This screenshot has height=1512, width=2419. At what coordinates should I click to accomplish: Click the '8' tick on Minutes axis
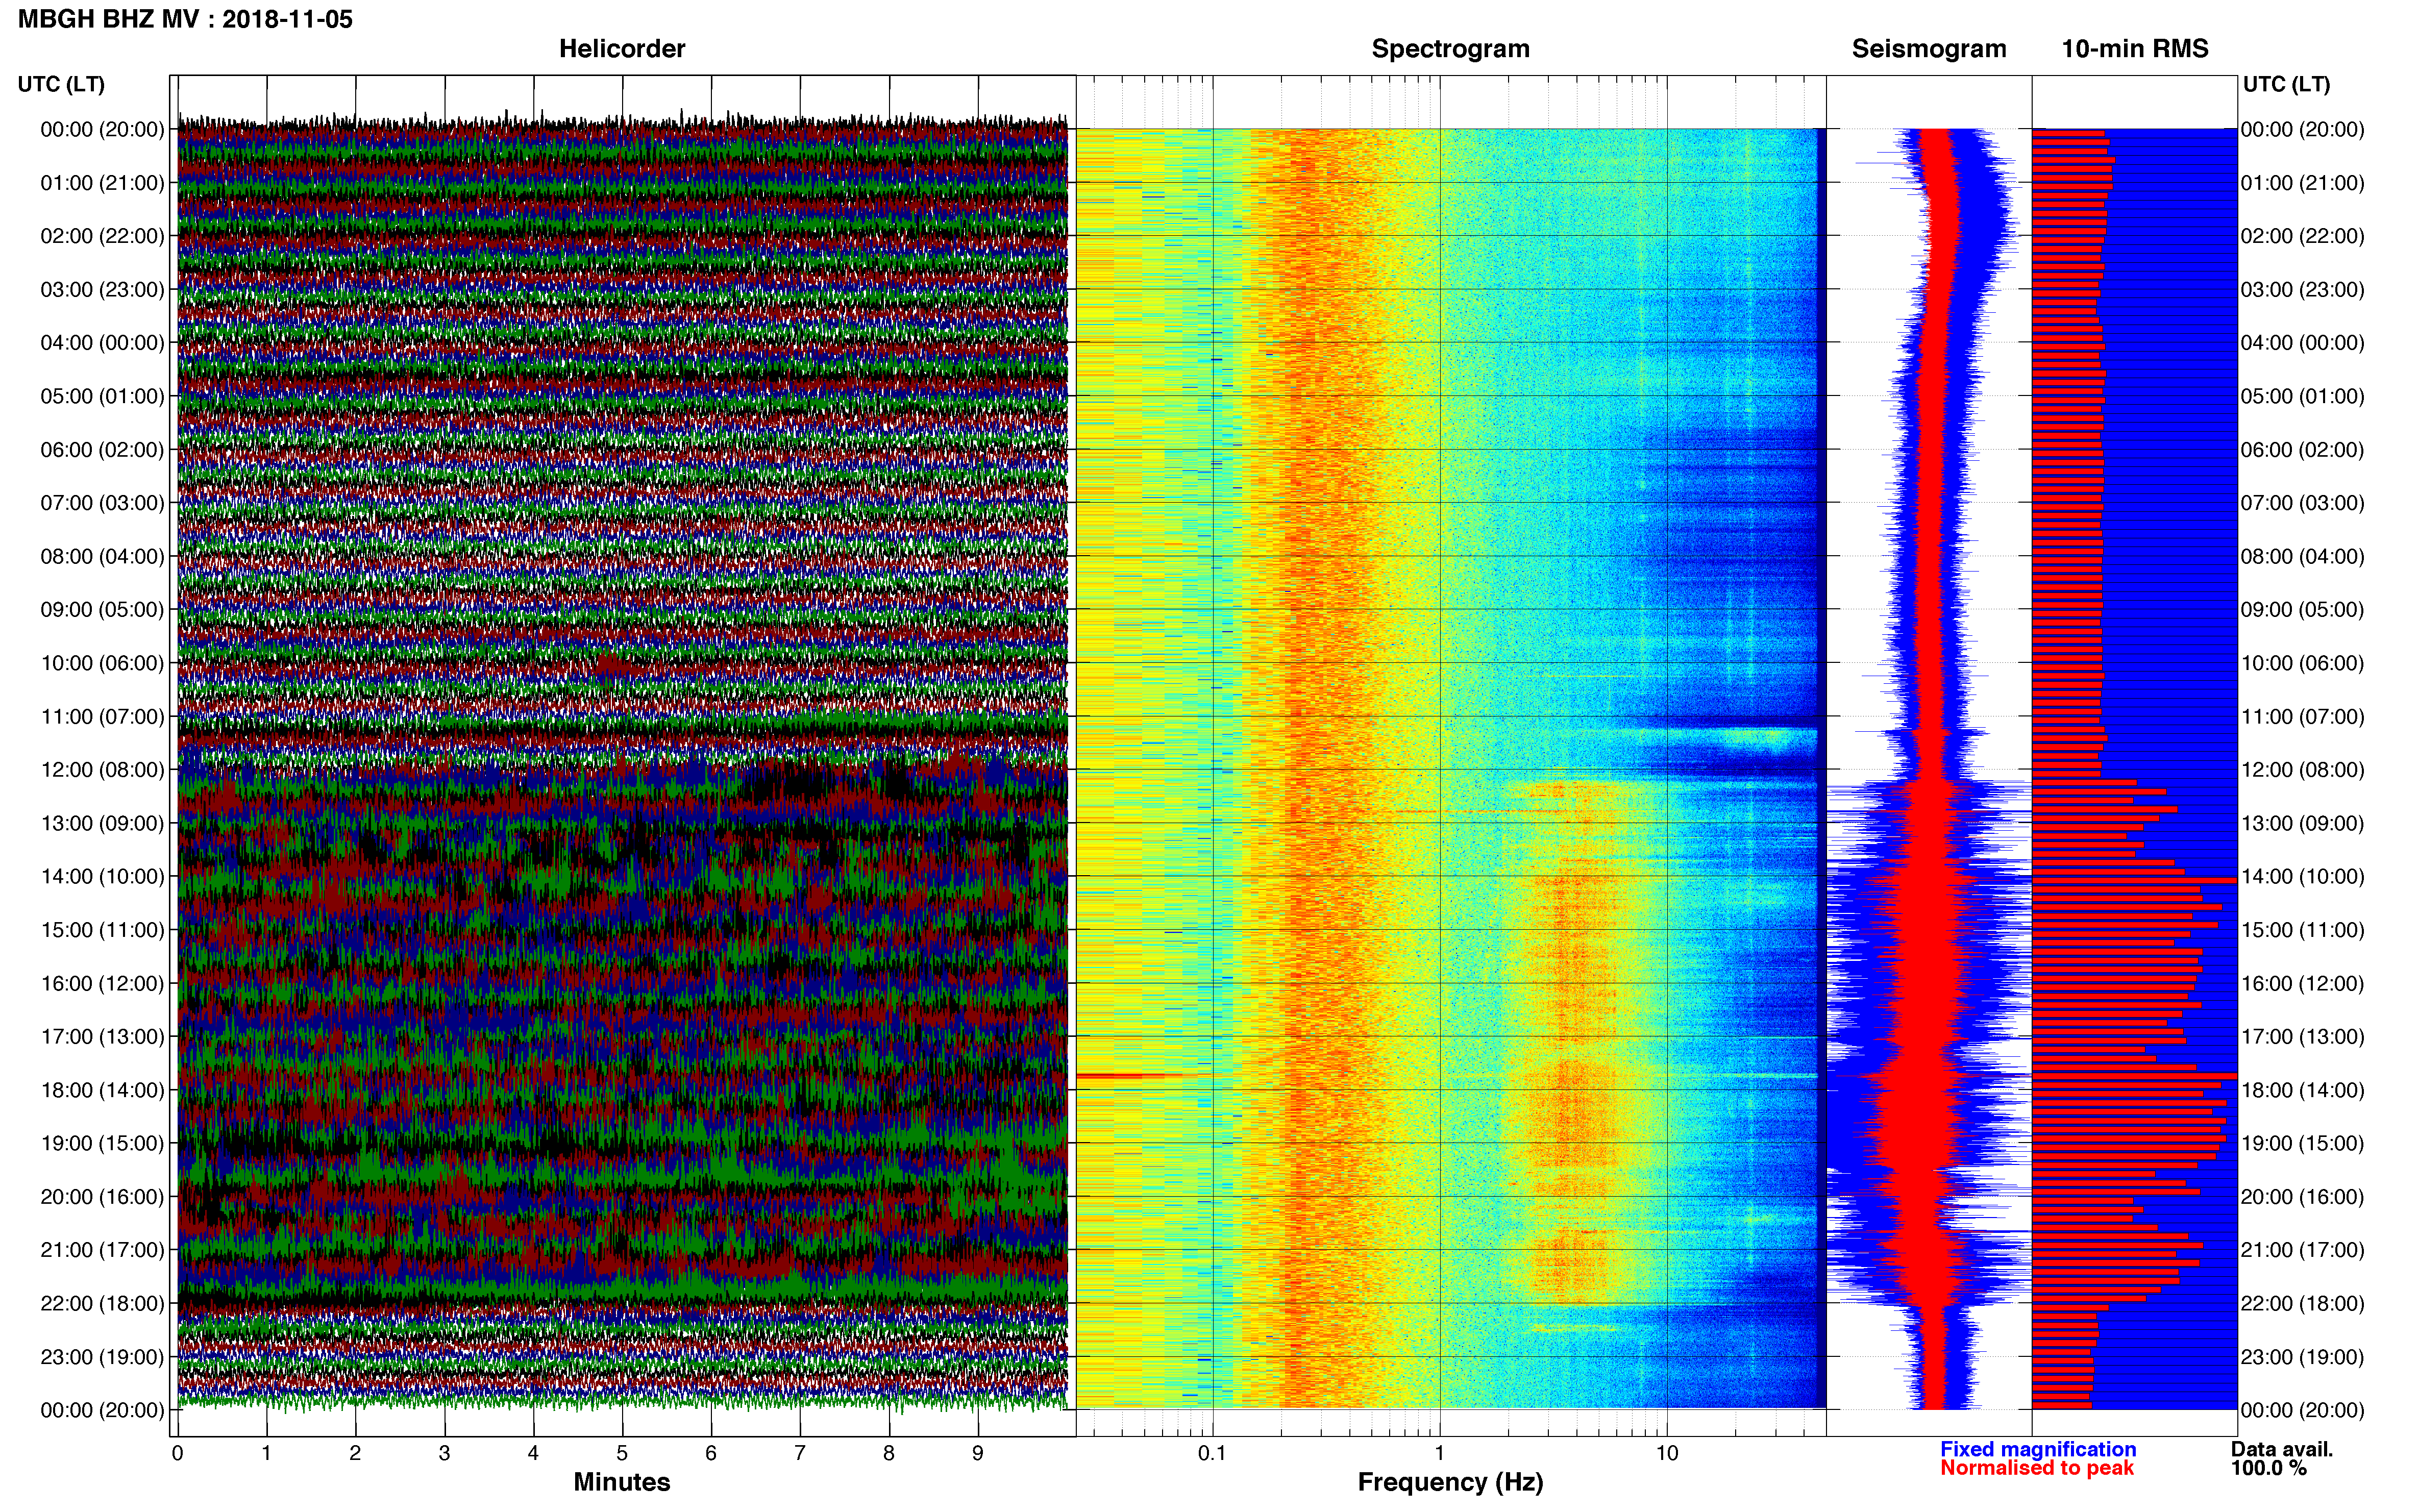(x=889, y=1454)
